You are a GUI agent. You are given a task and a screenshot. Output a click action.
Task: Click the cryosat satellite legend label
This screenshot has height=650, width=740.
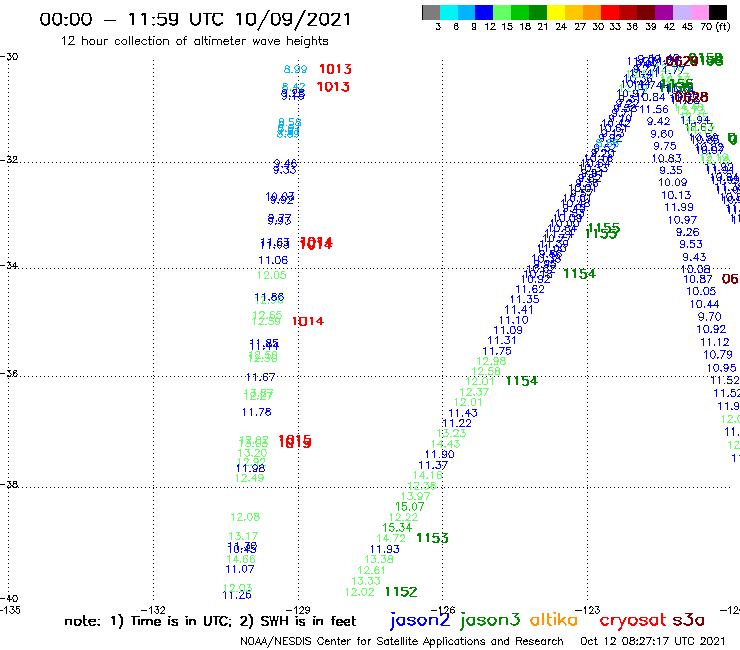[x=633, y=620]
